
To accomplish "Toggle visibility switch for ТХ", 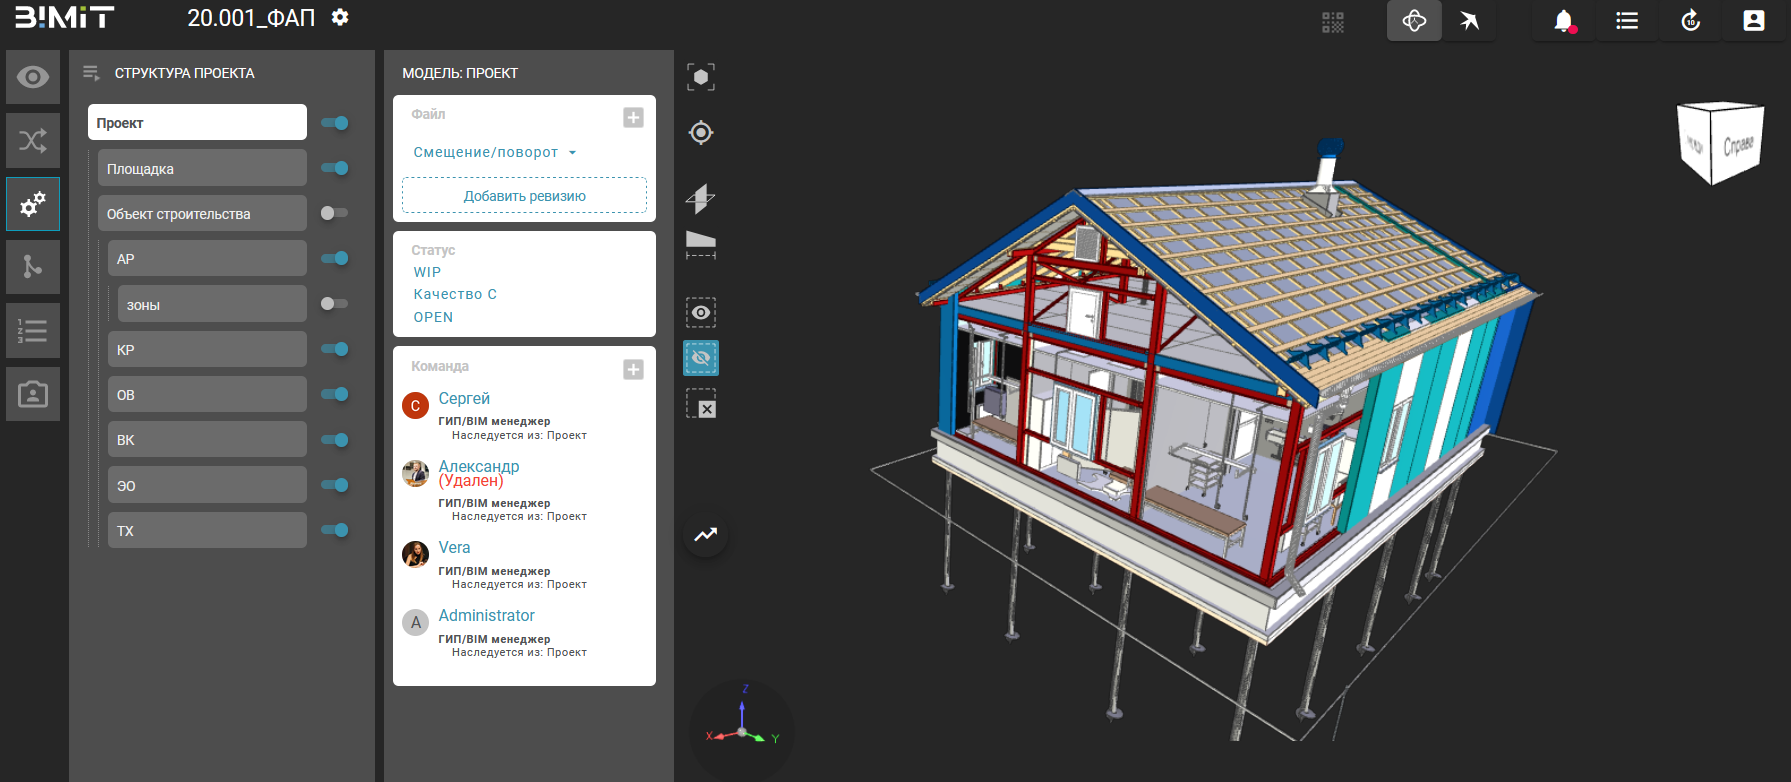I will tap(335, 530).
